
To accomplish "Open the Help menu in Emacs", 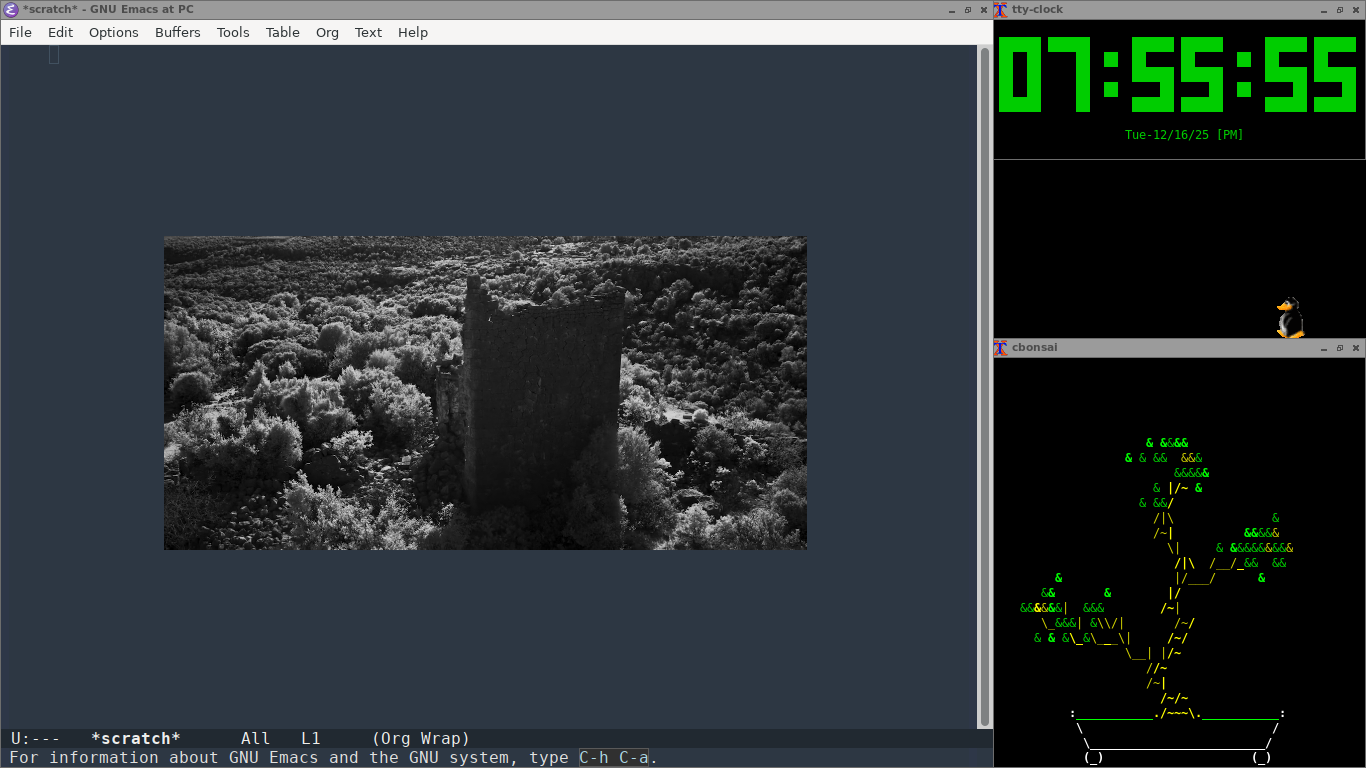I will pos(413,32).
